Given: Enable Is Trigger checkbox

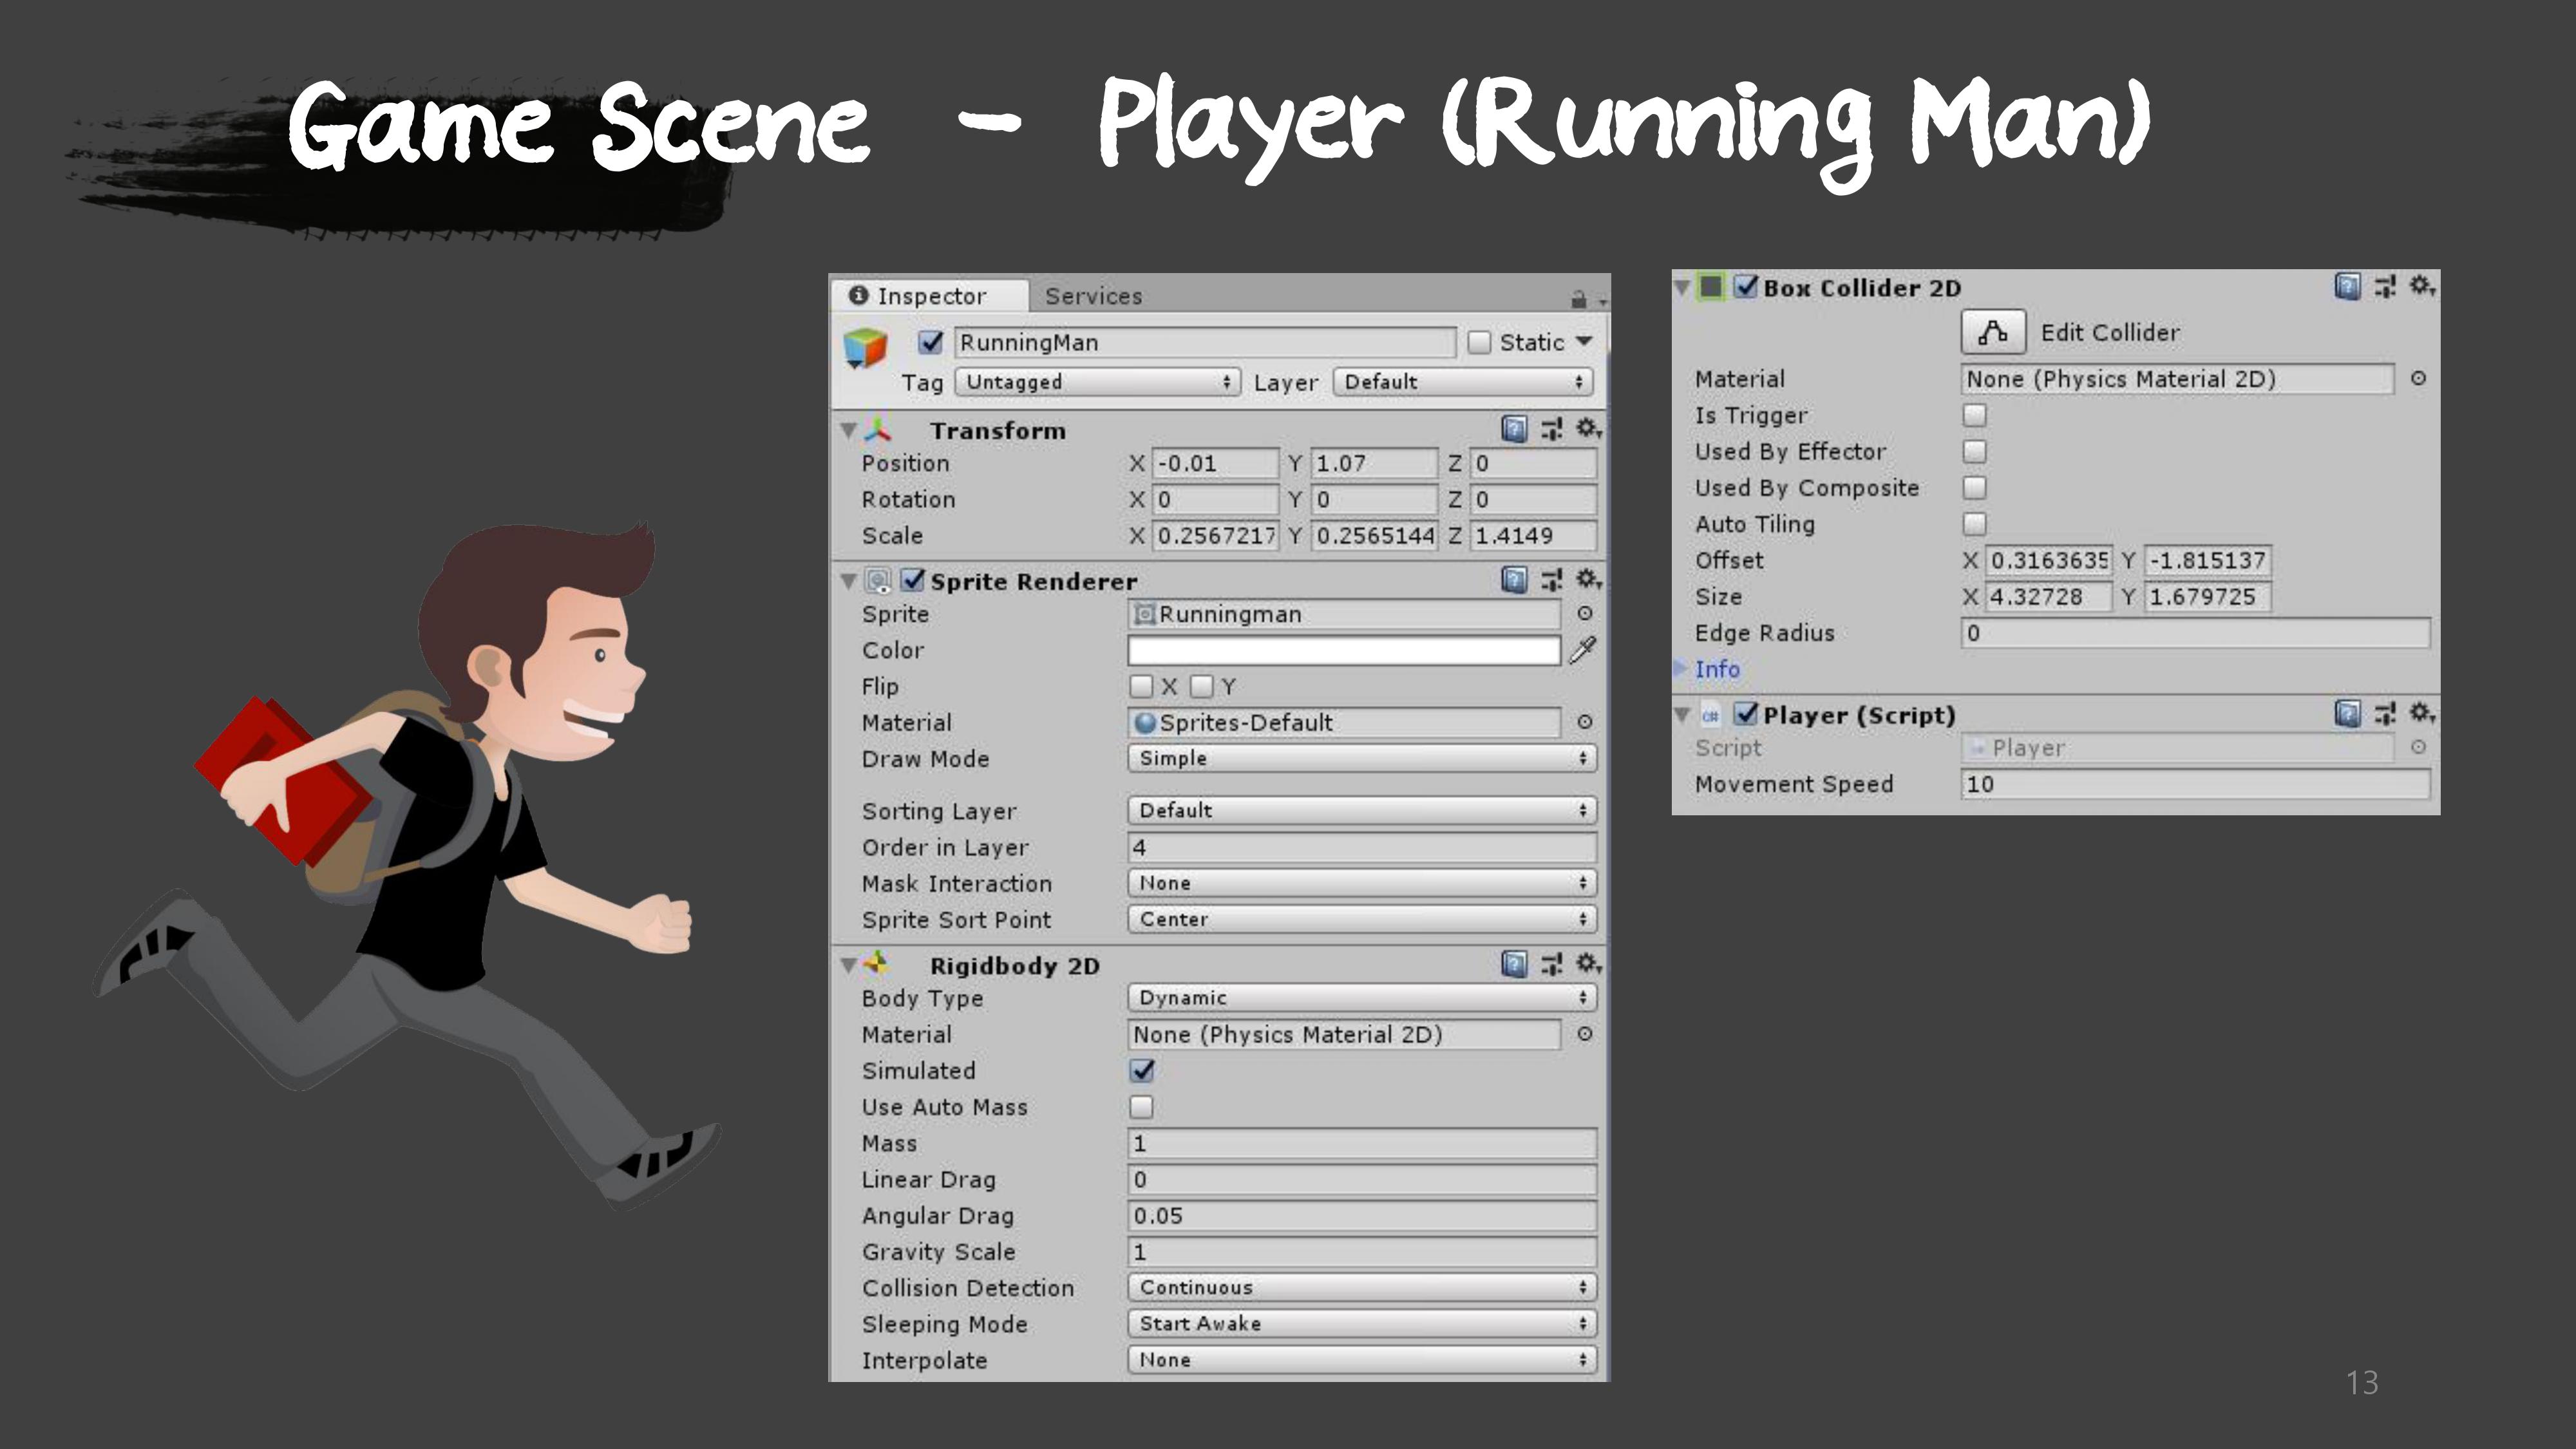Looking at the screenshot, I should [1974, 415].
